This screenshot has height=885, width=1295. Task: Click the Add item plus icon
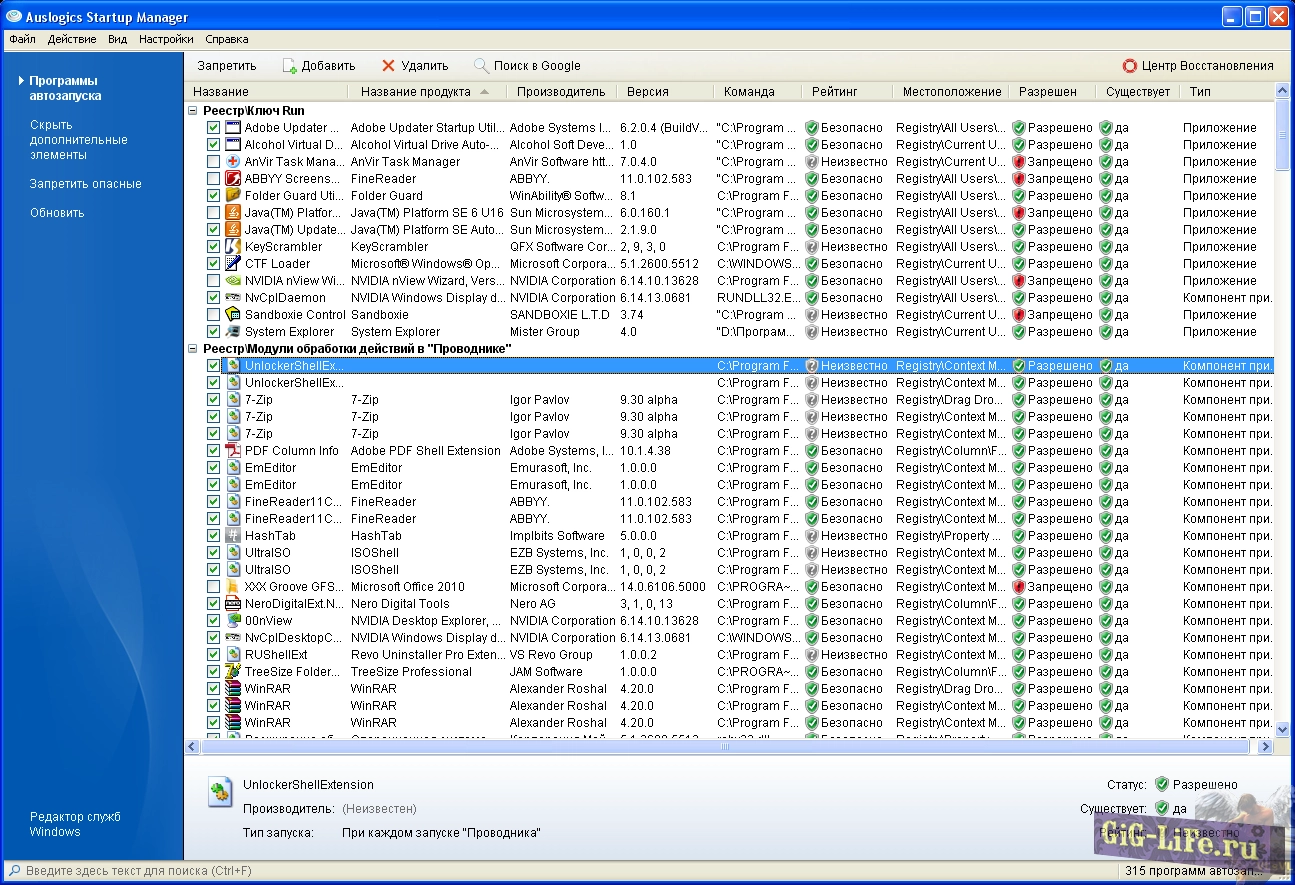coord(290,66)
